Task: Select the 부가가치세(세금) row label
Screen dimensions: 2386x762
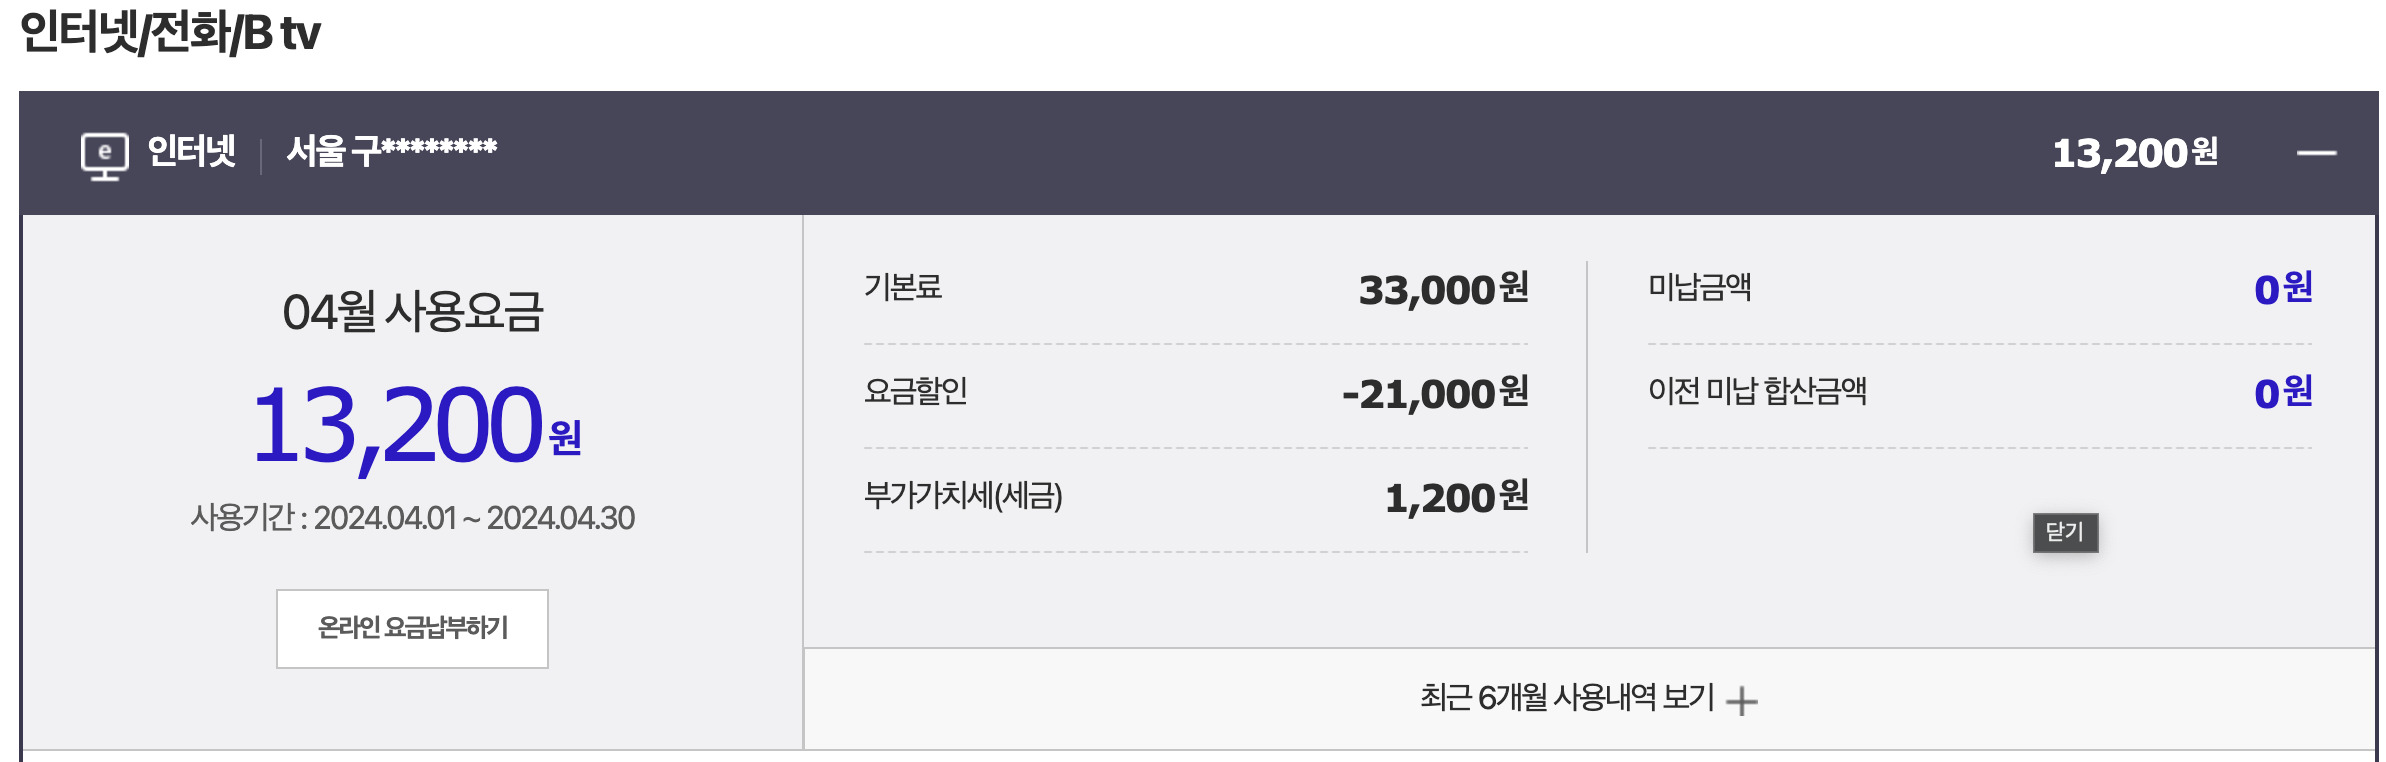Action: [963, 495]
